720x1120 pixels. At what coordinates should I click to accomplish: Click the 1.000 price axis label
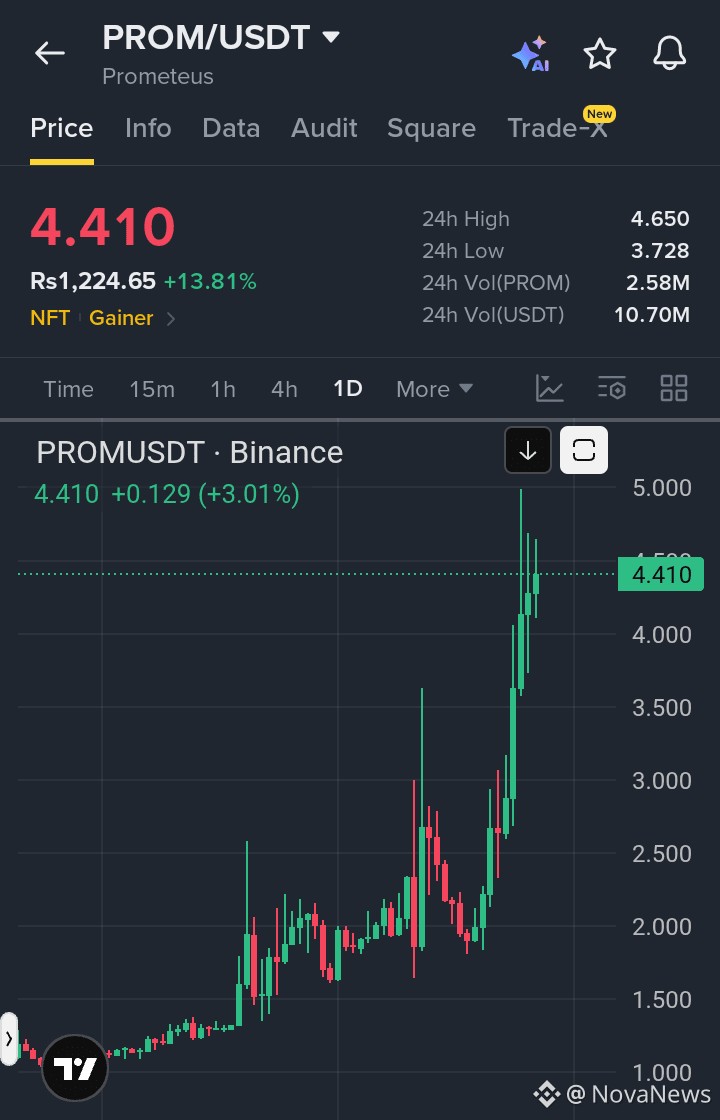[x=662, y=1073]
